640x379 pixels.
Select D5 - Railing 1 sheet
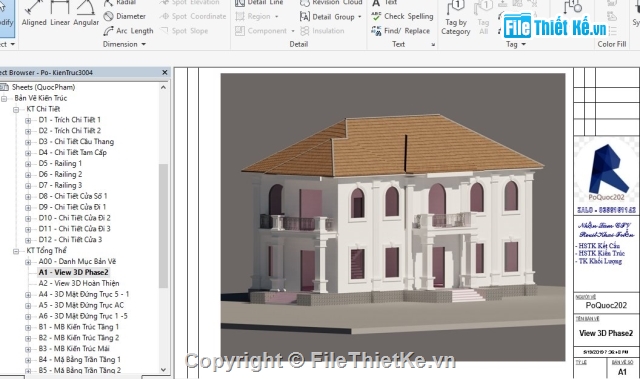(60, 163)
